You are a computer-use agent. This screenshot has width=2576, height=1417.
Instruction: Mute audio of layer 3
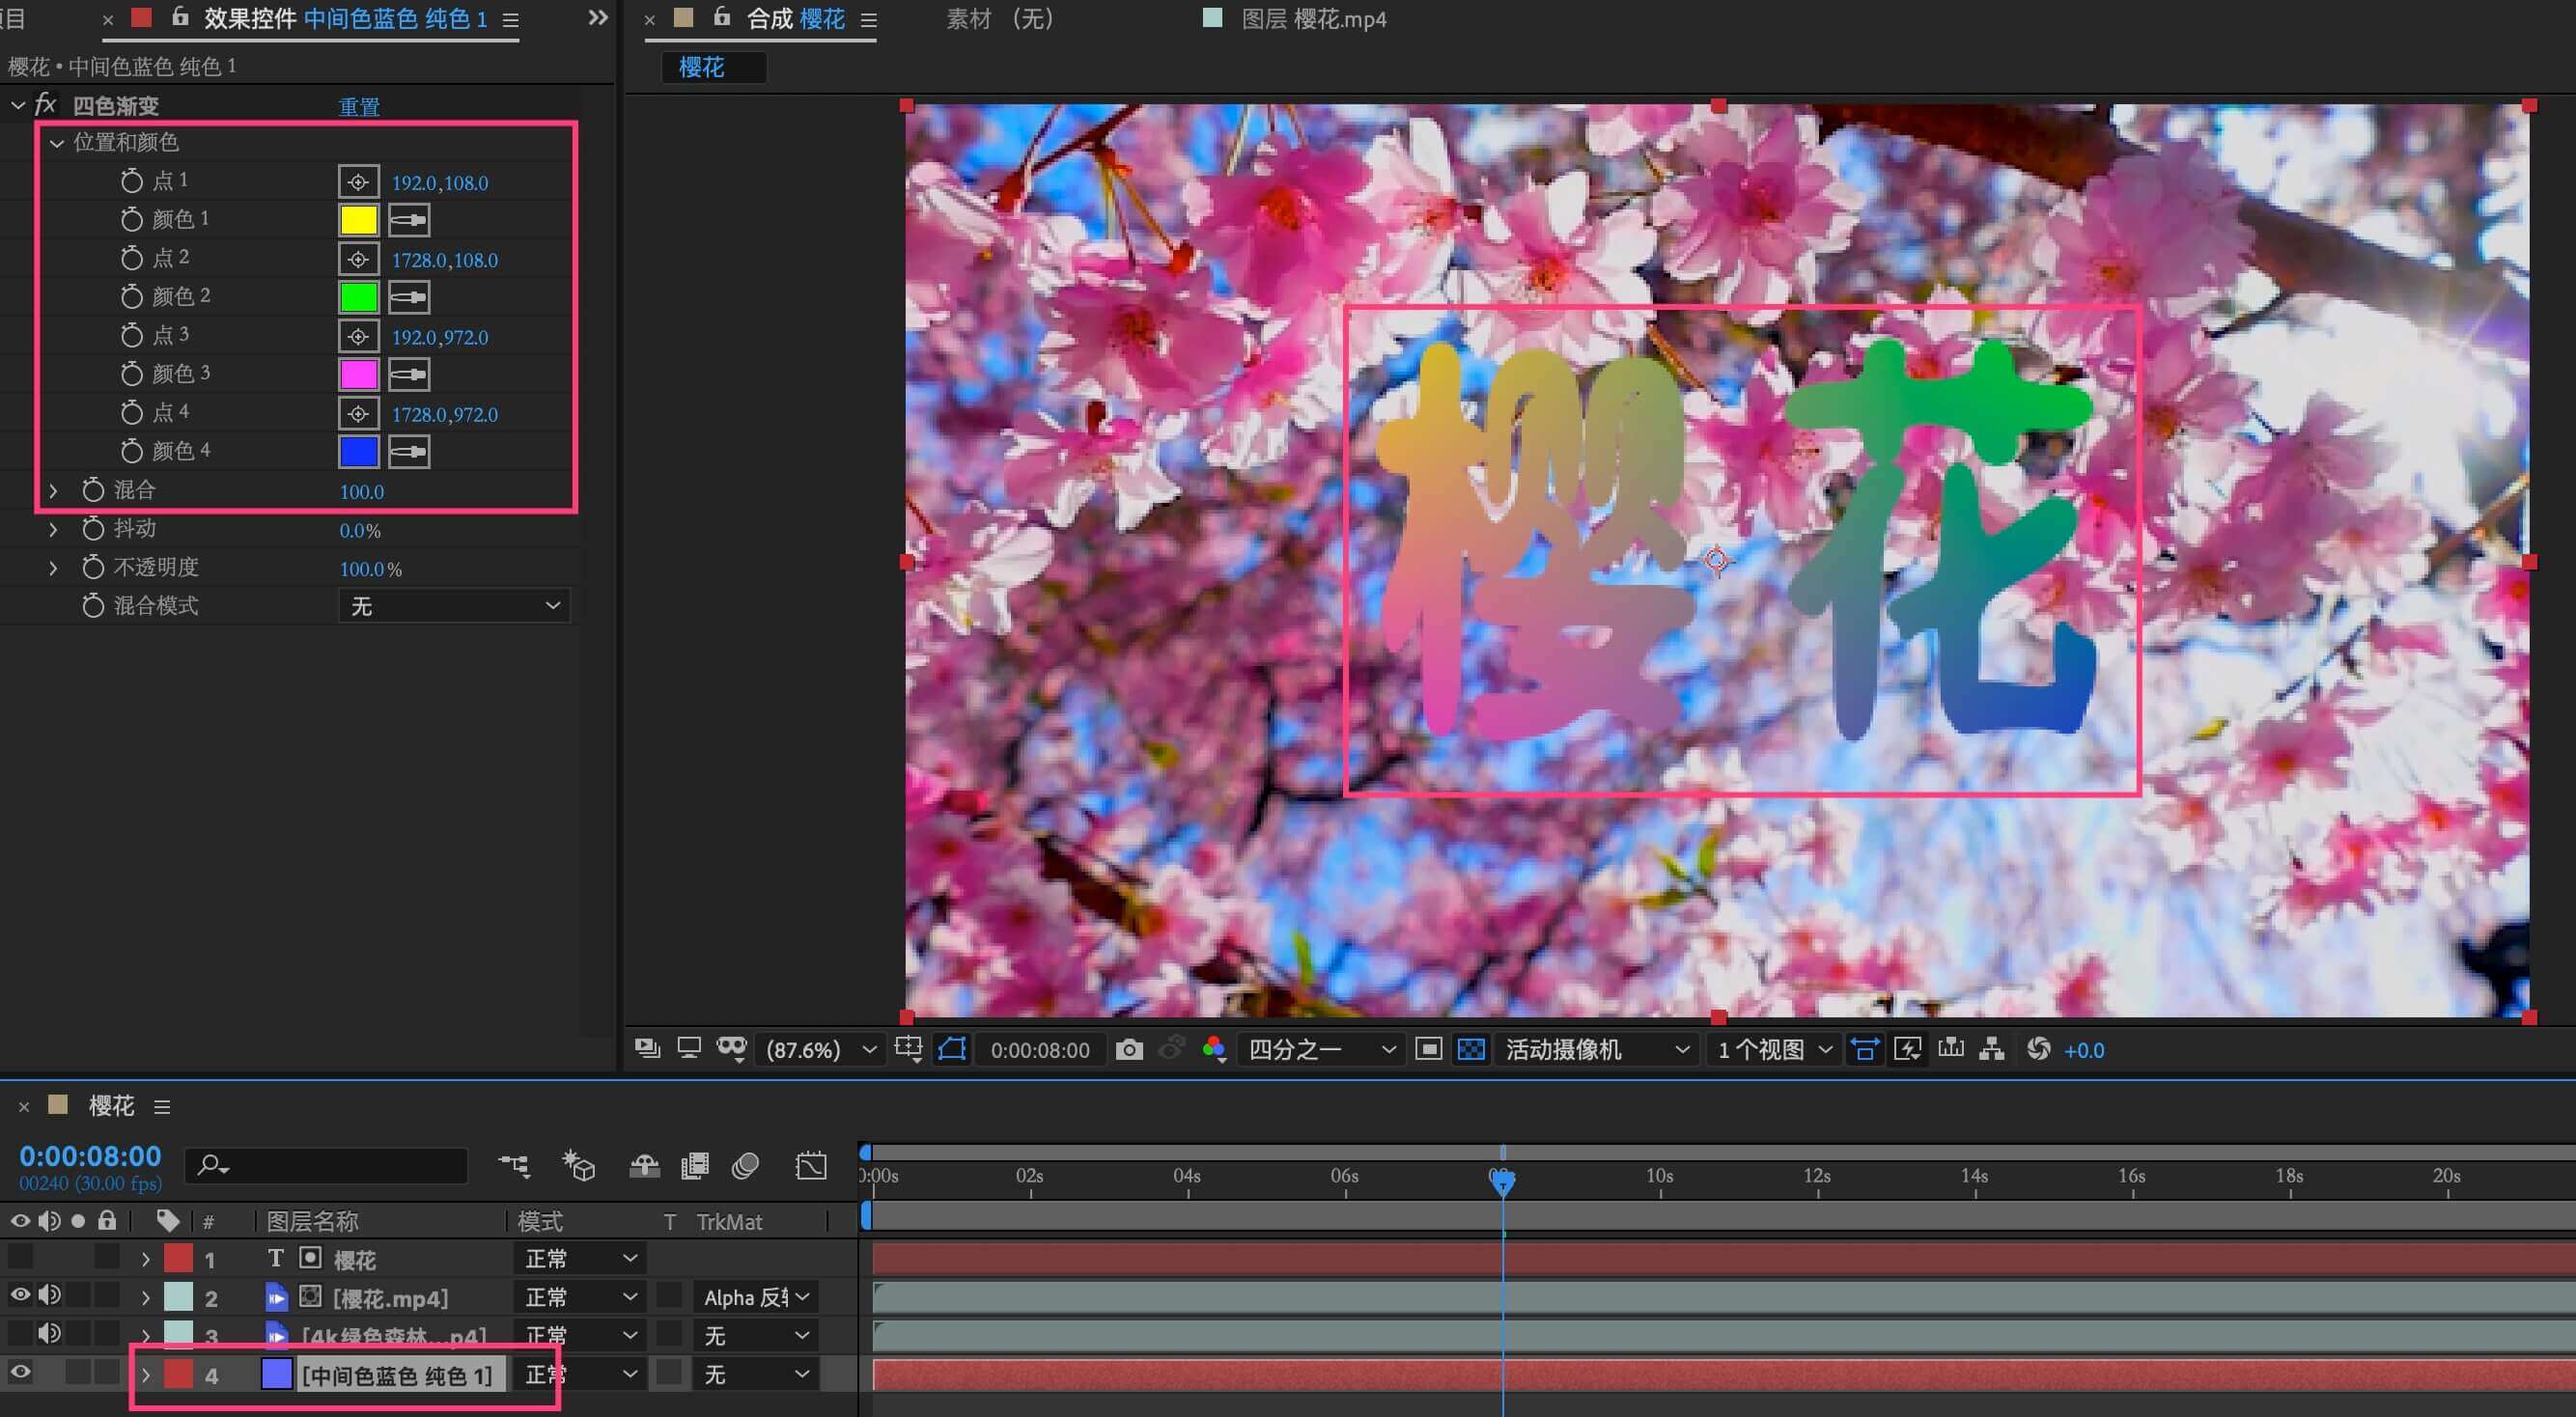click(48, 1334)
